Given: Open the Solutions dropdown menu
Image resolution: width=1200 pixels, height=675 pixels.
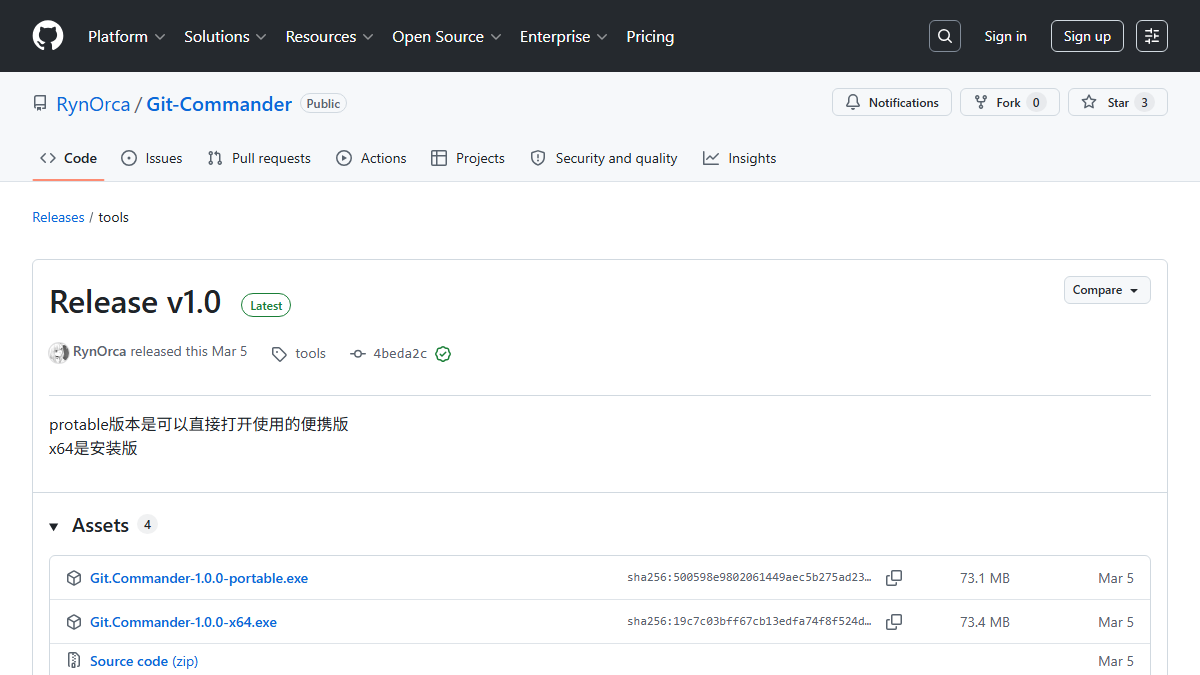Looking at the screenshot, I should (225, 36).
